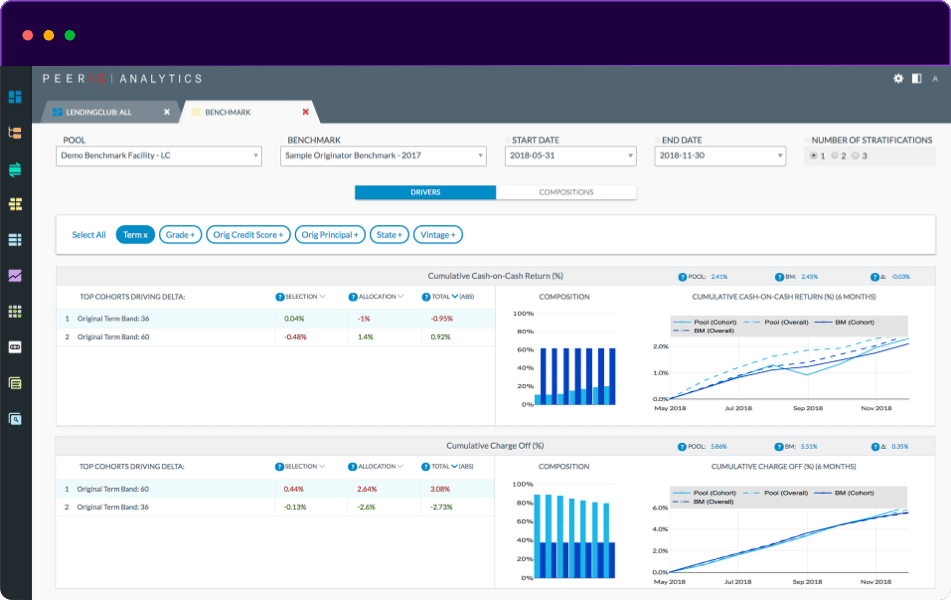Select 2 stratifications radio button
The height and width of the screenshot is (600, 951).
(835, 156)
